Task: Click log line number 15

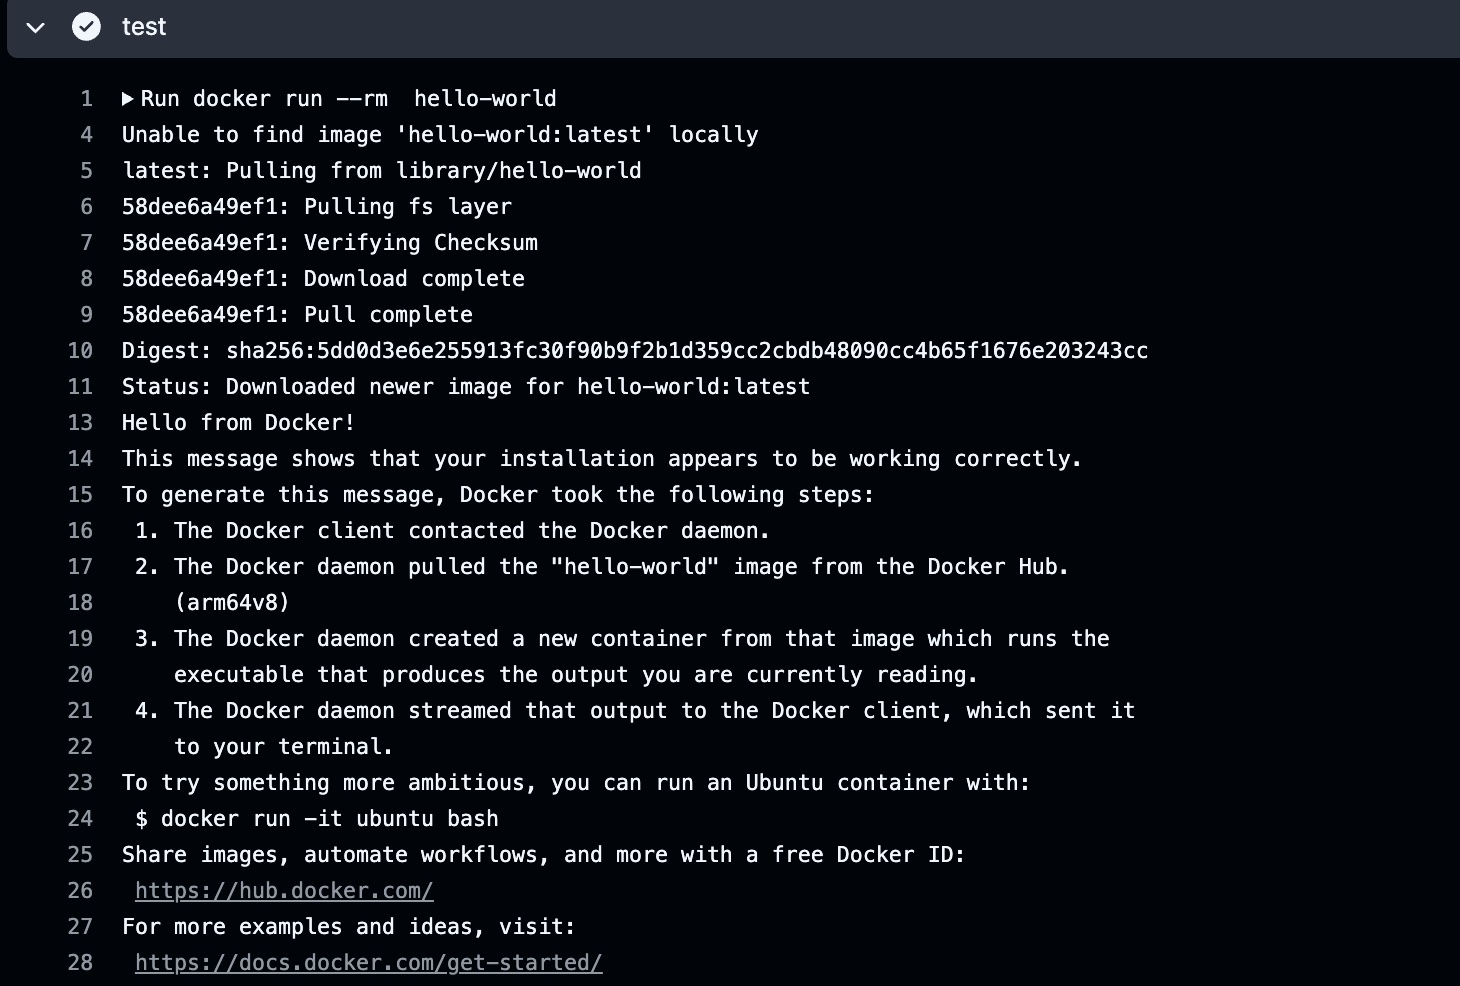Action: tap(80, 495)
